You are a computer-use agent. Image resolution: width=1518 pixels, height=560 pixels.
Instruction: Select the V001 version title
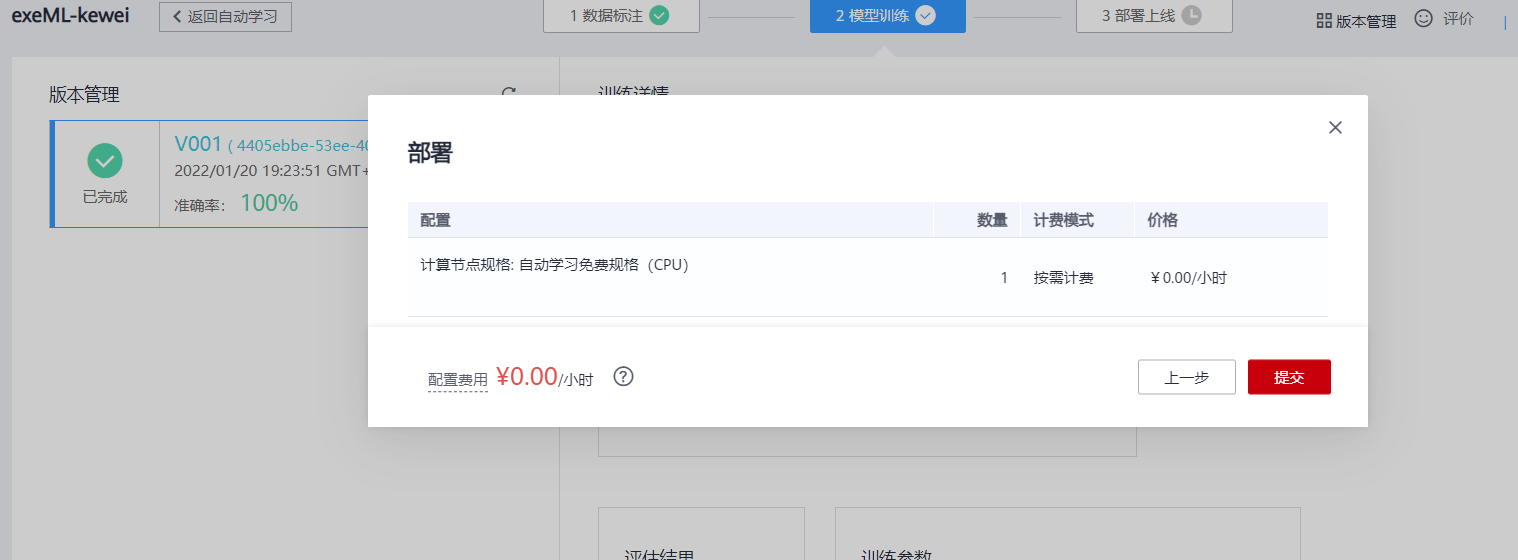pos(198,143)
